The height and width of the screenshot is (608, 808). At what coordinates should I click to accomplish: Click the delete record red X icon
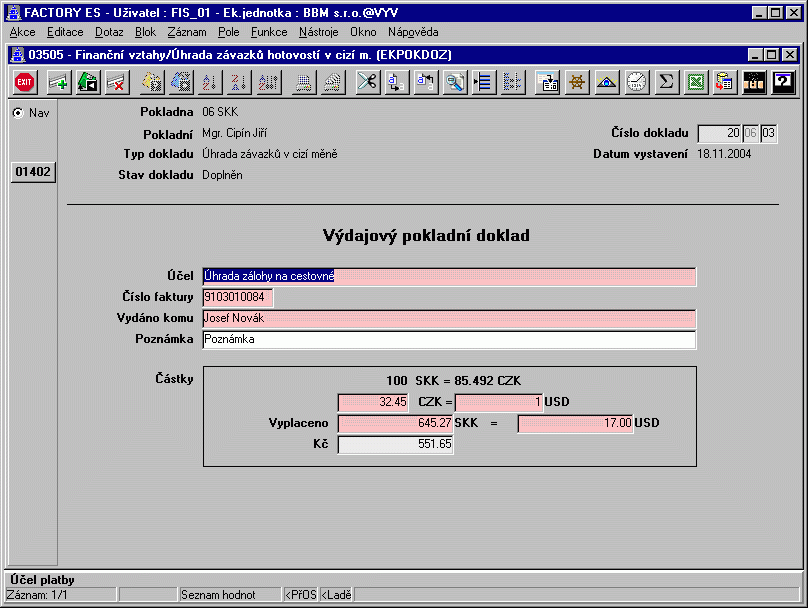[116, 82]
